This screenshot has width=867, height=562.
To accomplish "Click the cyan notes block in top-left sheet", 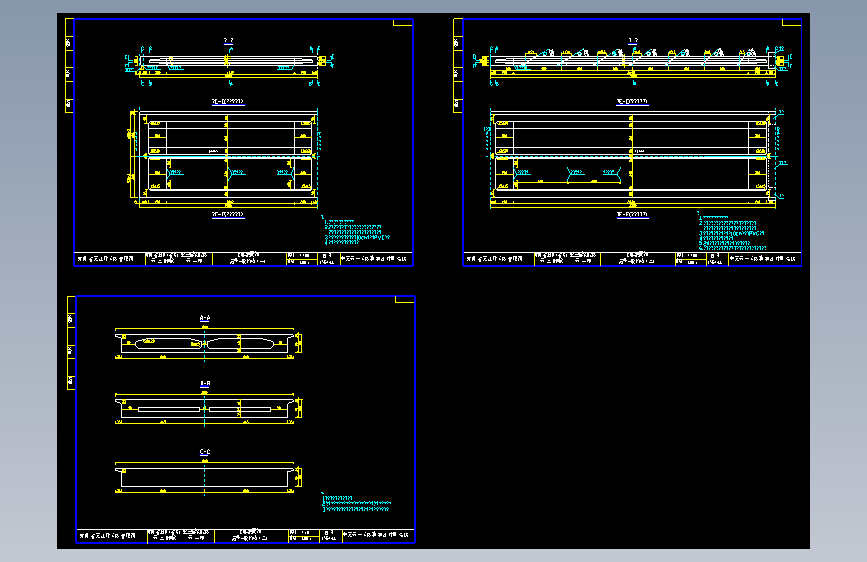I will (356, 231).
